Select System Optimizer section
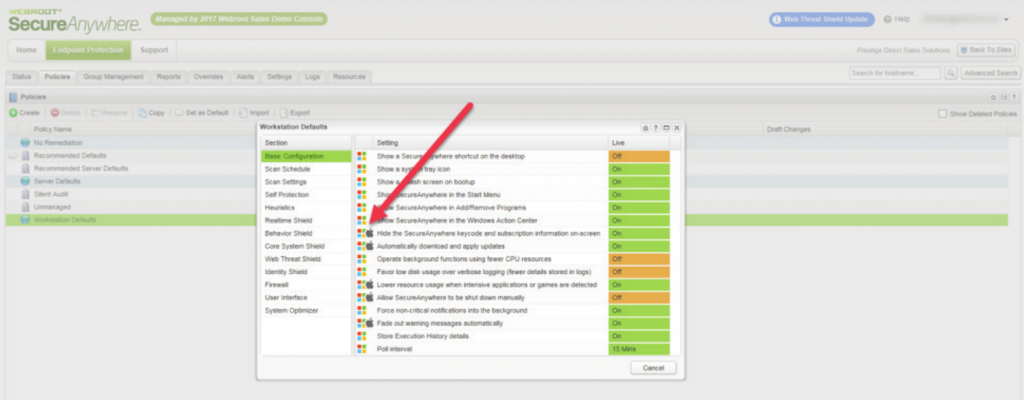The image size is (1024, 400). (306, 310)
